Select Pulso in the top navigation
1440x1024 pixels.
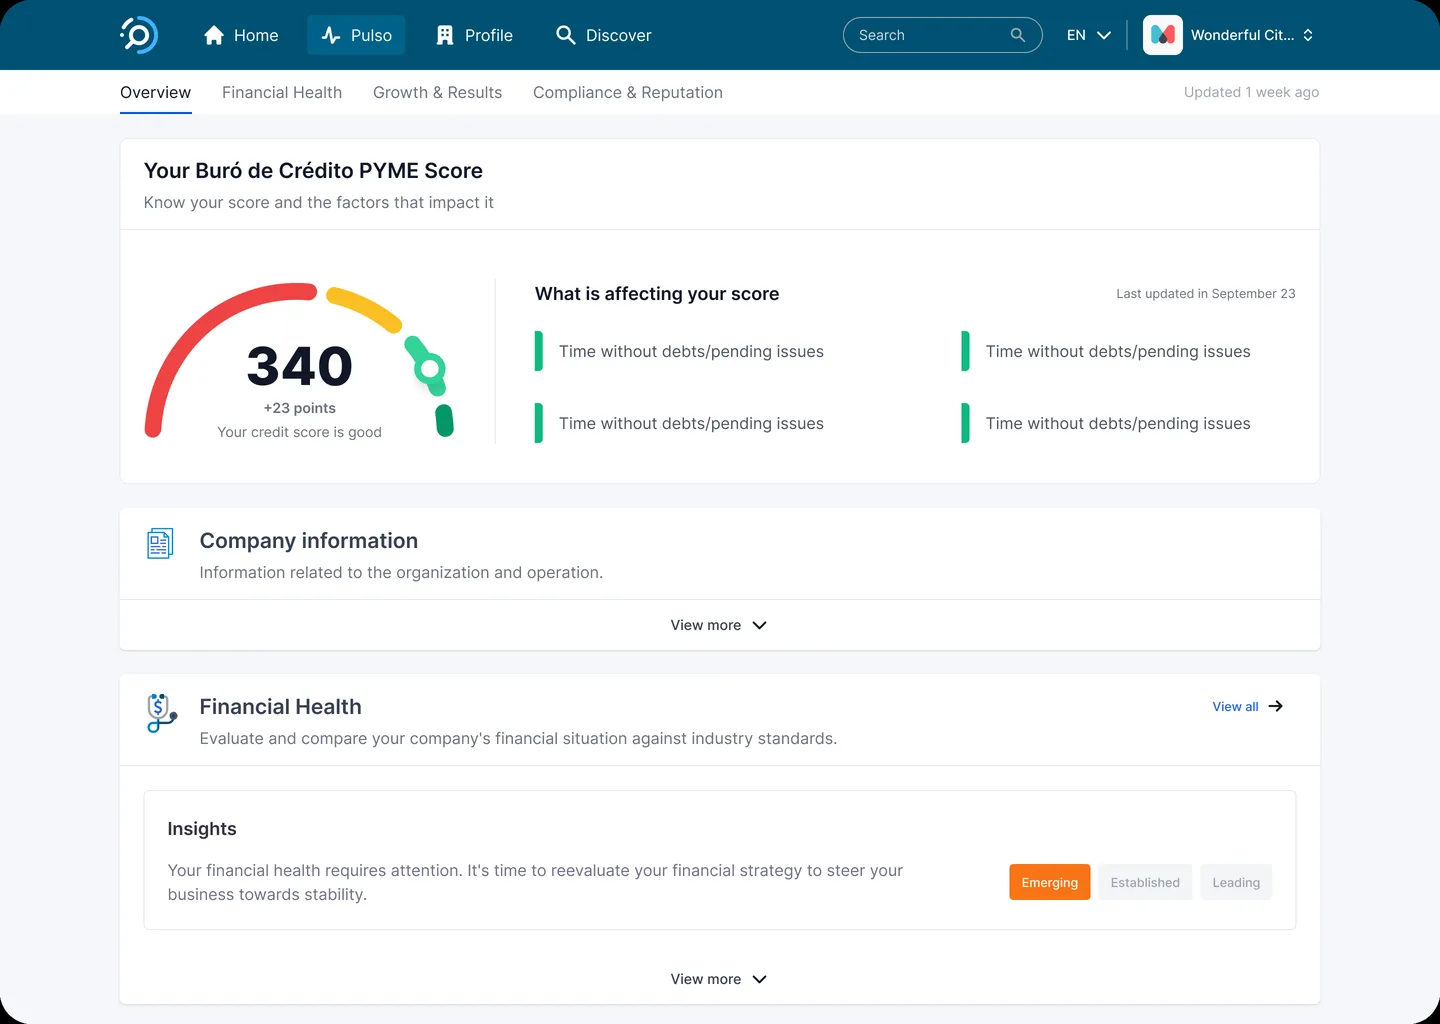point(356,35)
